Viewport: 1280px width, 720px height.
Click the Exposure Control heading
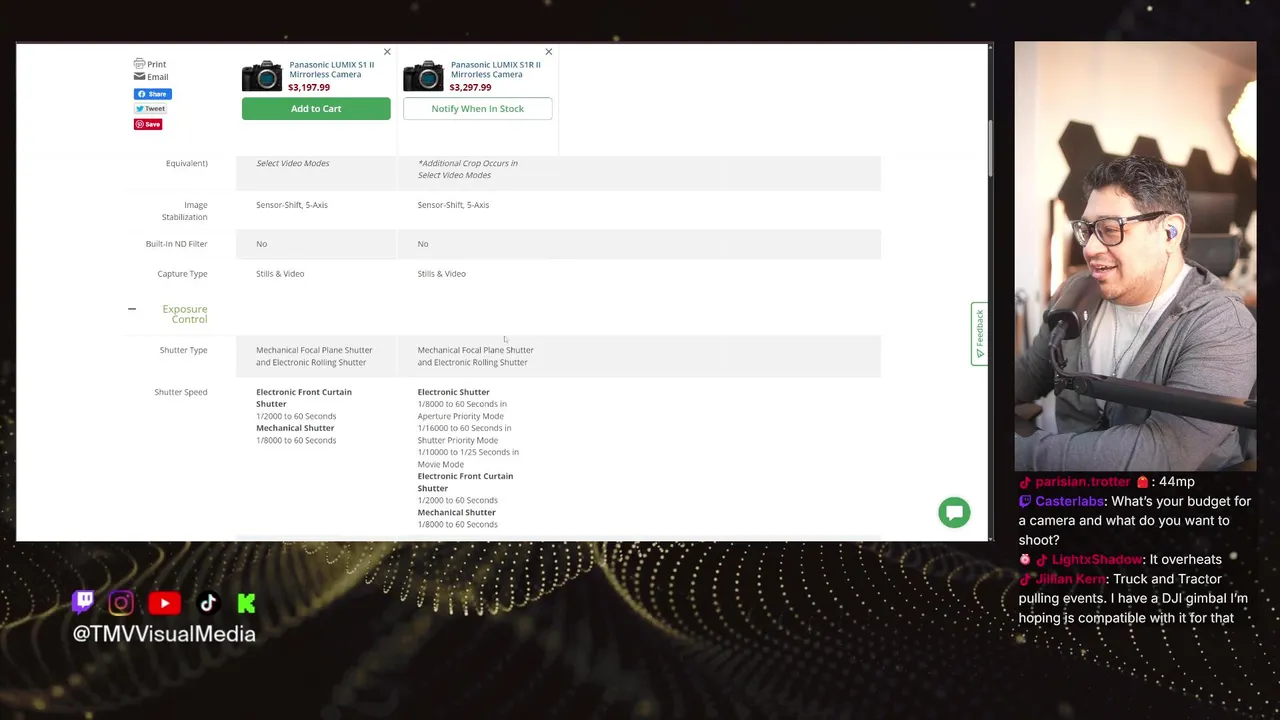pos(185,314)
